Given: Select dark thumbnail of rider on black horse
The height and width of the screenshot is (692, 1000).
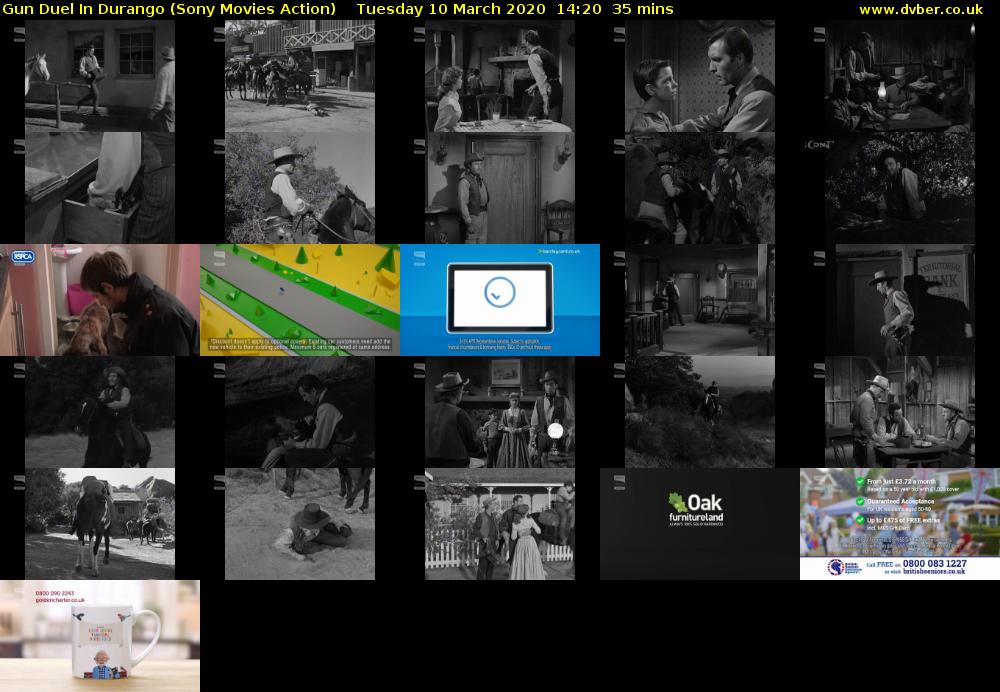Looking at the screenshot, I should pos(99,412).
